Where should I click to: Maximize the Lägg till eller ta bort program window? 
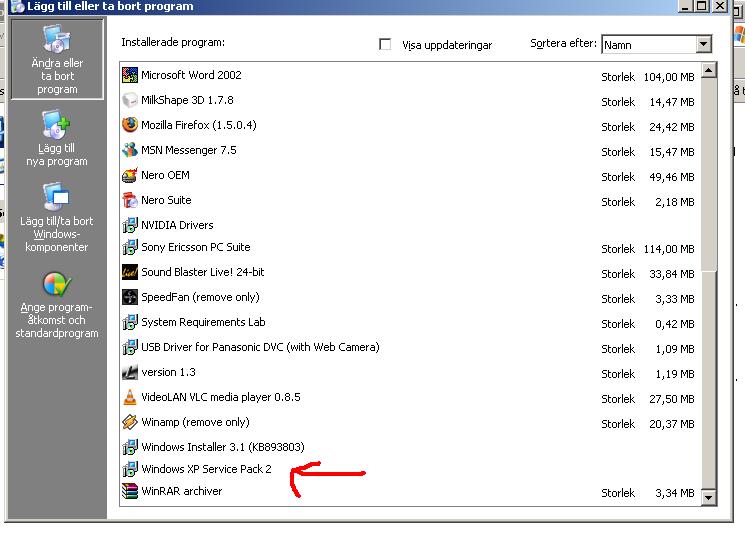[x=701, y=6]
